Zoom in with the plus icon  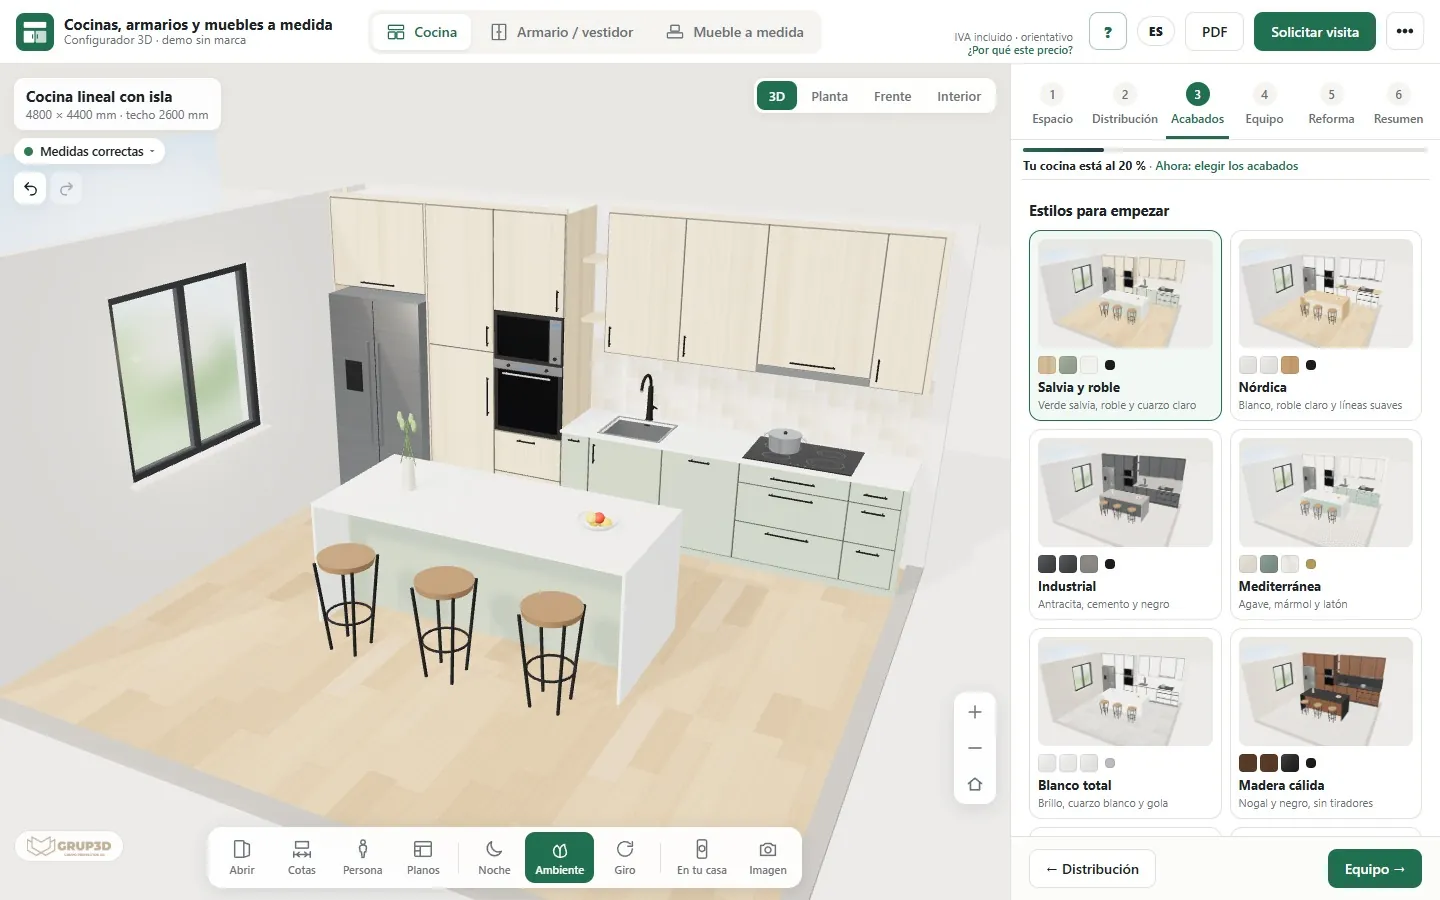coord(975,712)
